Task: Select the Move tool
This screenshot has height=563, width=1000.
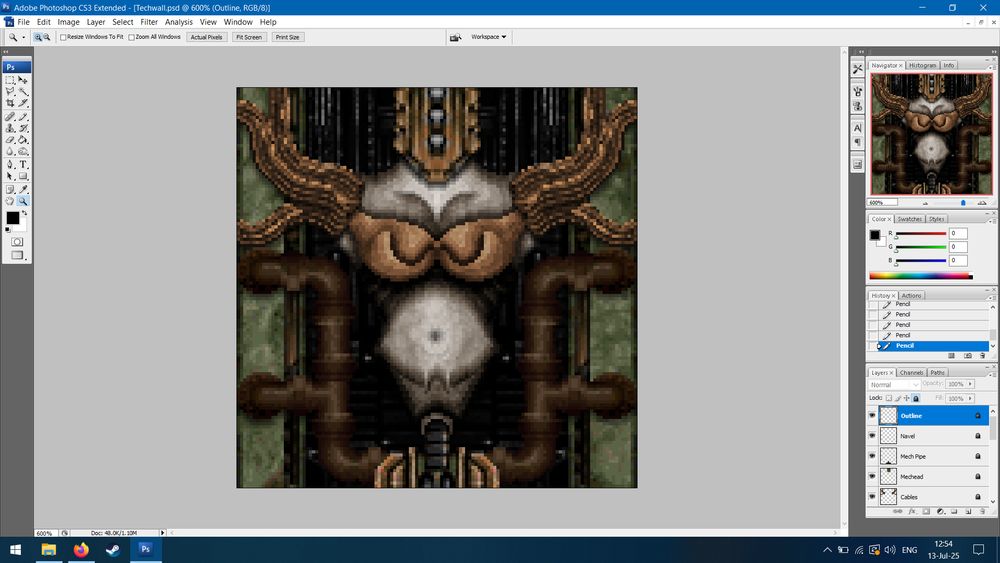Action: click(23, 80)
